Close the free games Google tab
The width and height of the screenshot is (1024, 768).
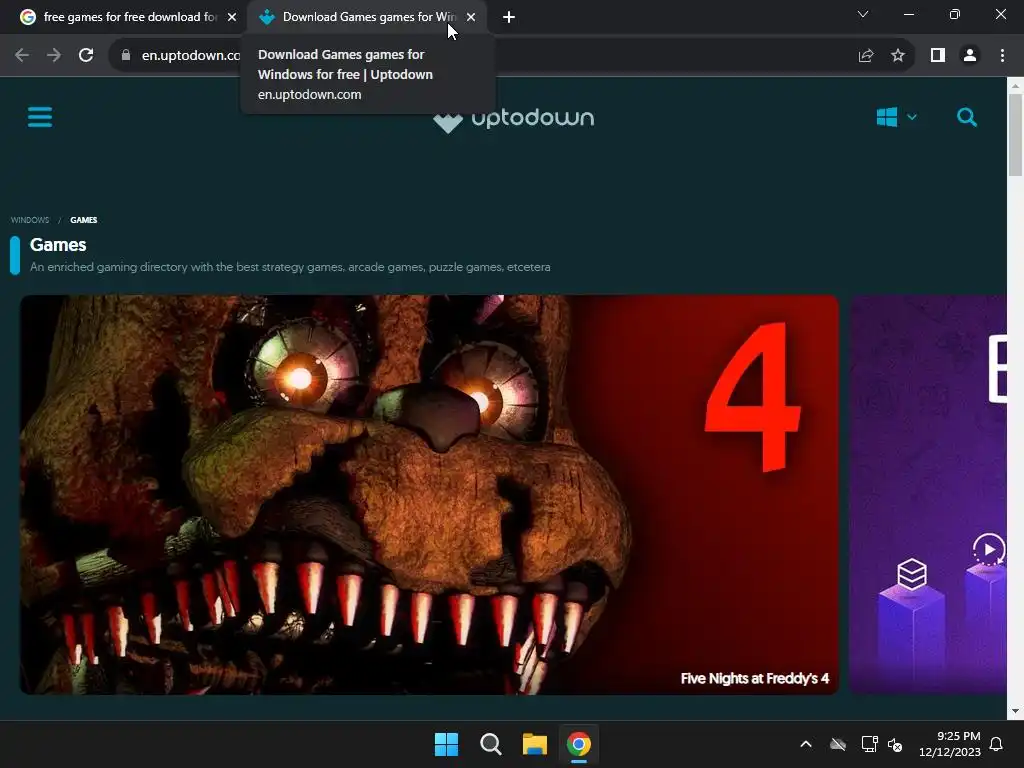[x=232, y=17]
